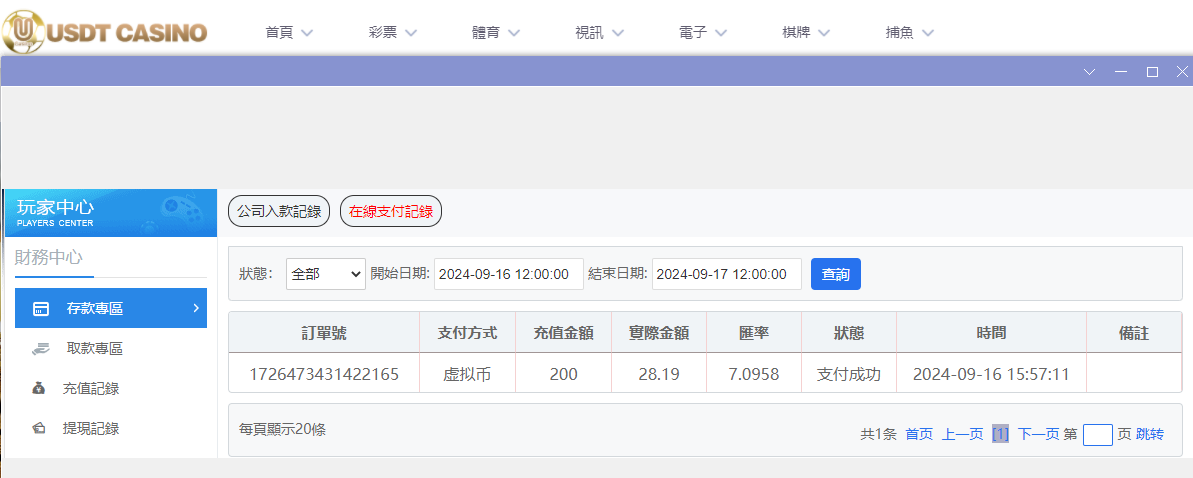This screenshot has width=1193, height=478.
Task: Expand the 存款專區 arrow chevron
Action: [x=195, y=308]
